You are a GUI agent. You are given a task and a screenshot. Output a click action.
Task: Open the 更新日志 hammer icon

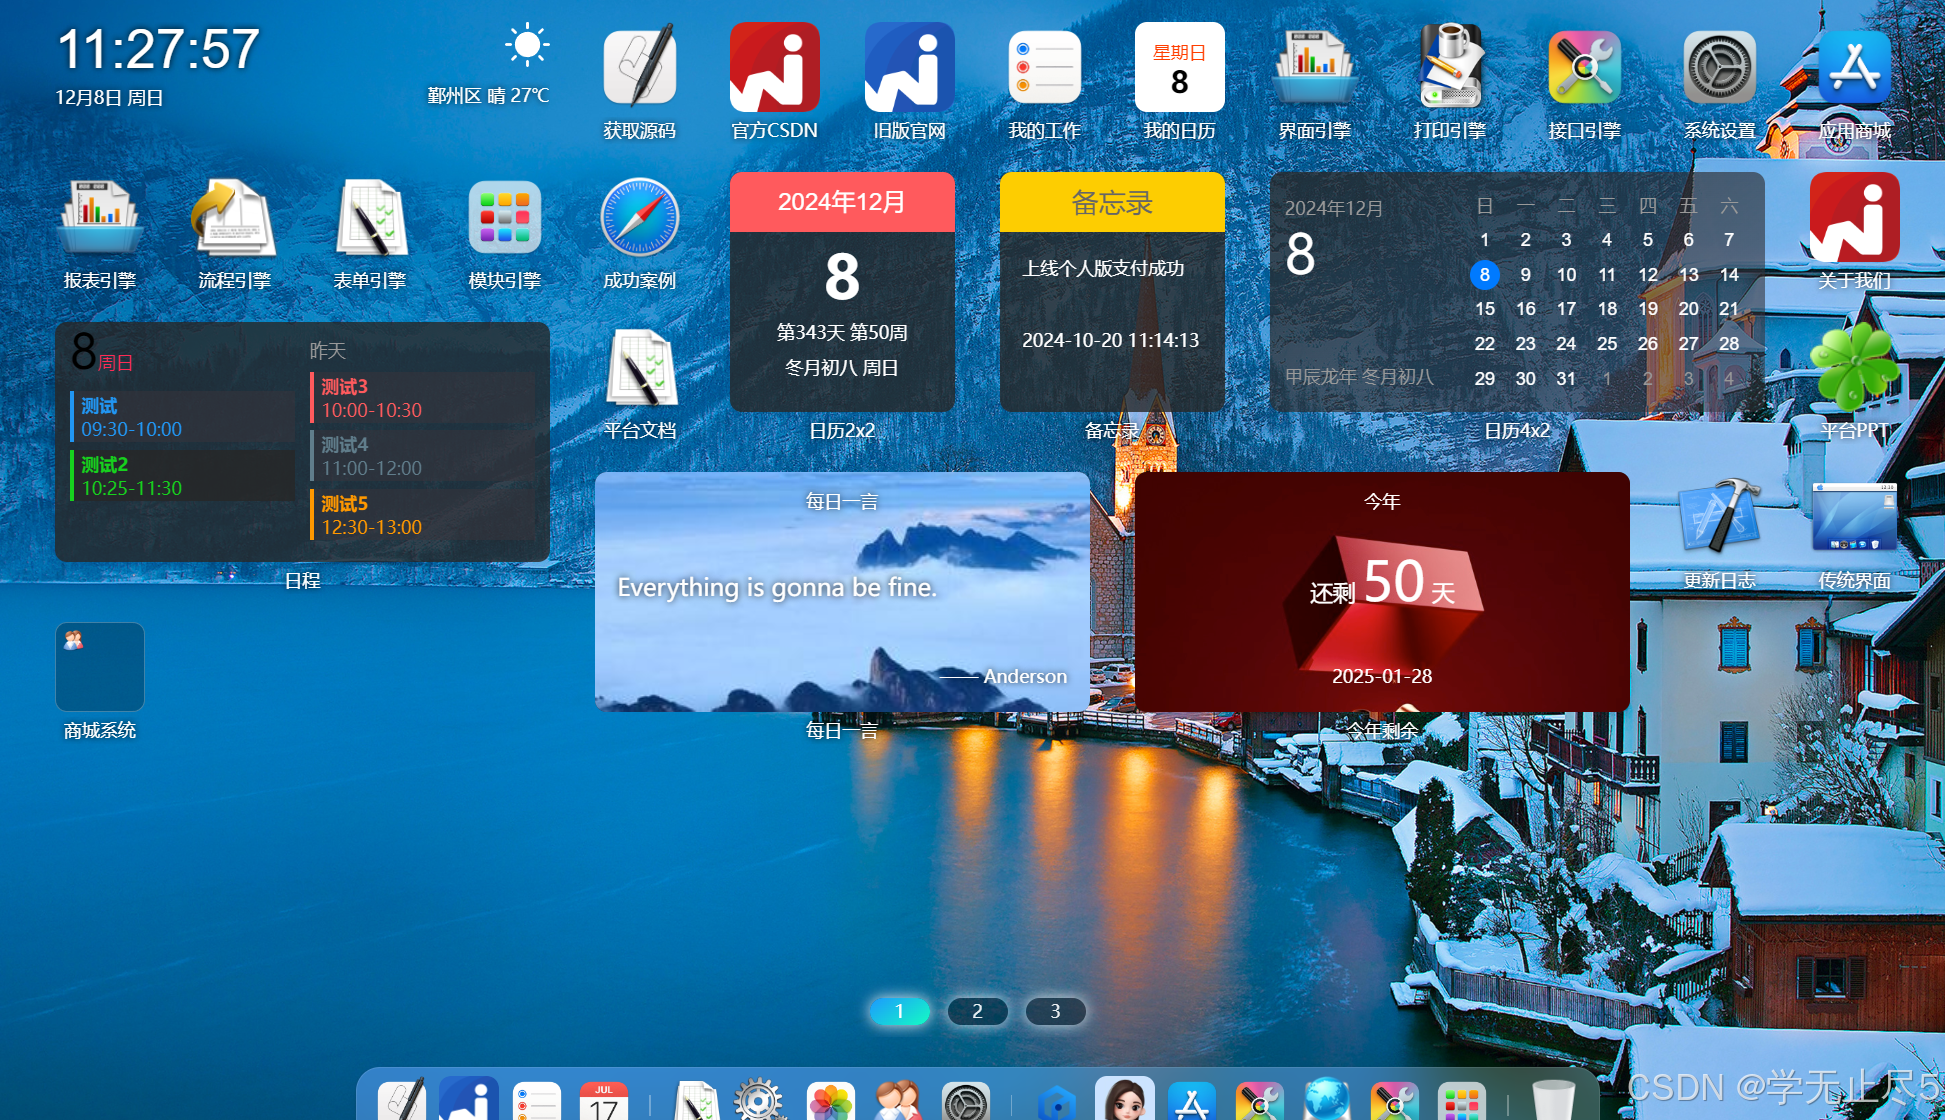pyautogui.click(x=1720, y=517)
